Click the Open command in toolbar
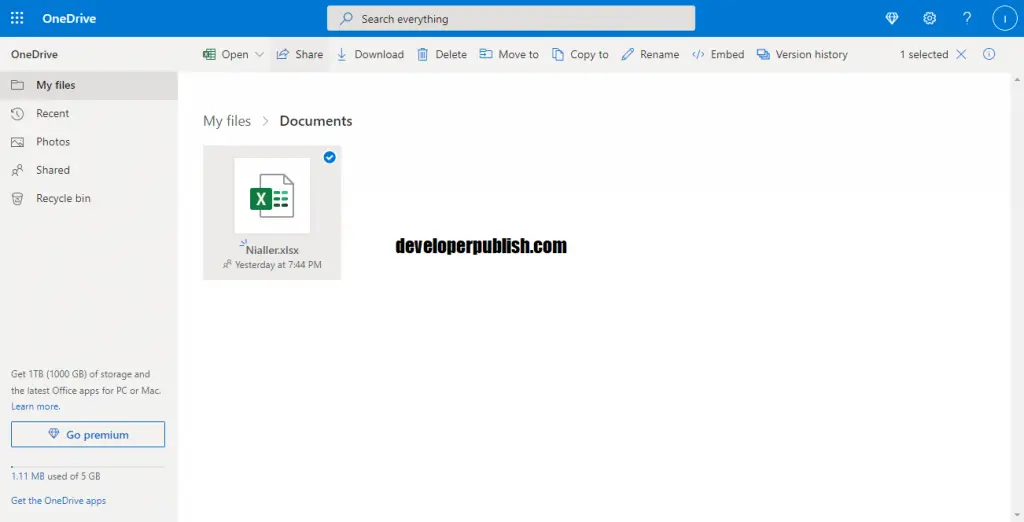Screen dimensions: 1024x522 (226, 54)
